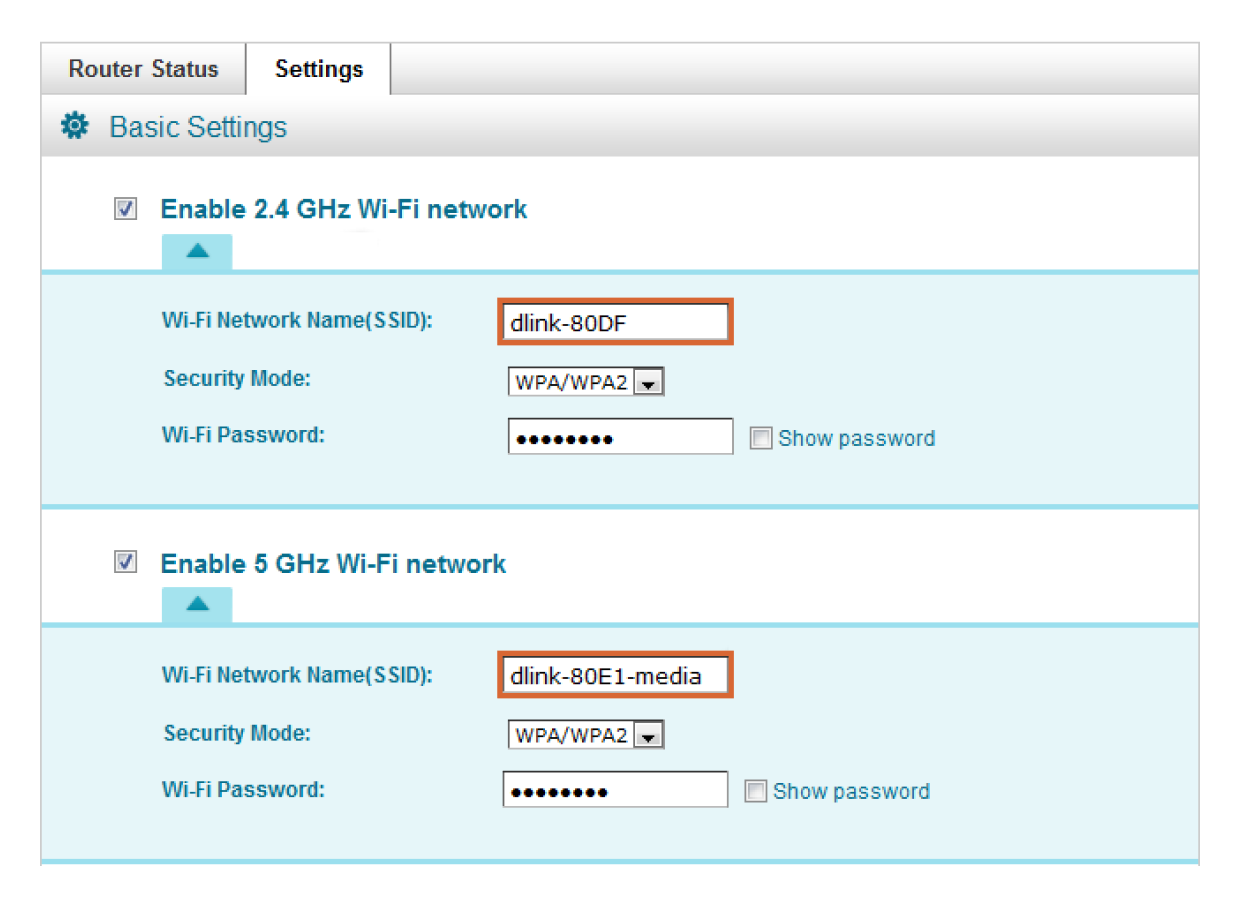1240x906 pixels.
Task: Click the Basic Settings gear icon
Action: point(74,127)
